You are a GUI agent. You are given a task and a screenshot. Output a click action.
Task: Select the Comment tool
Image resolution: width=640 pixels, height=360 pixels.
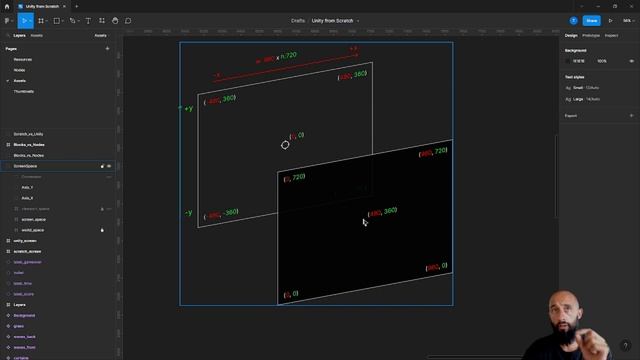click(x=128, y=20)
